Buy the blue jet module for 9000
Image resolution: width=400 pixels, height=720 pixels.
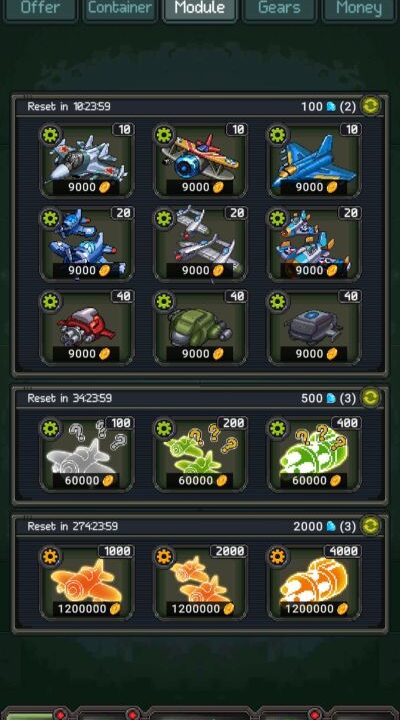point(314,160)
